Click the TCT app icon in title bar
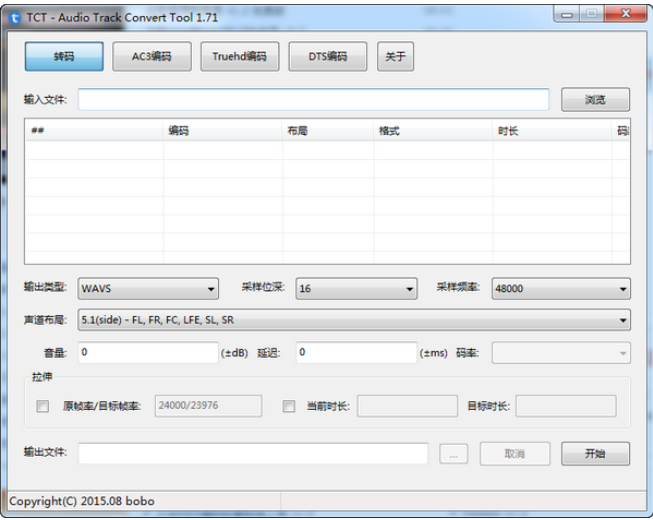 click(15, 18)
